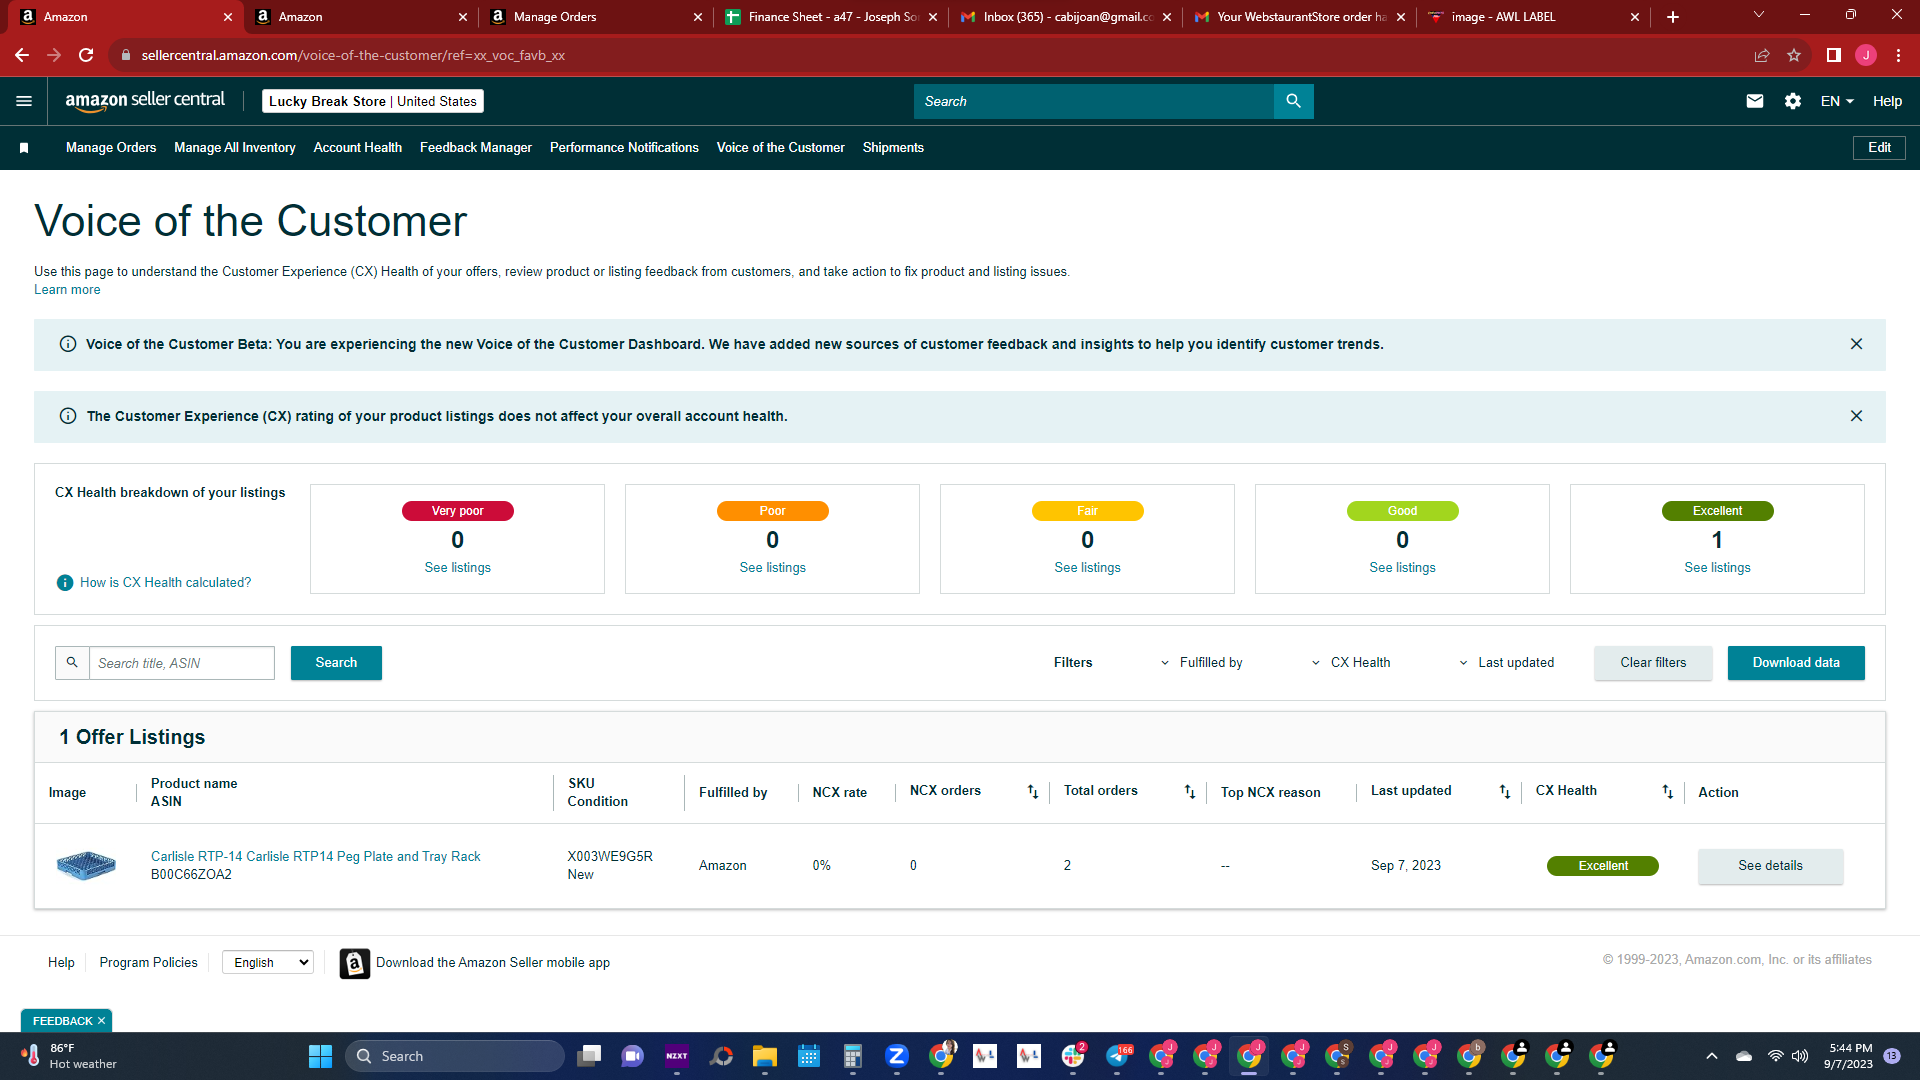Click Download data button
Screen dimensions: 1920x1080
click(x=1796, y=663)
